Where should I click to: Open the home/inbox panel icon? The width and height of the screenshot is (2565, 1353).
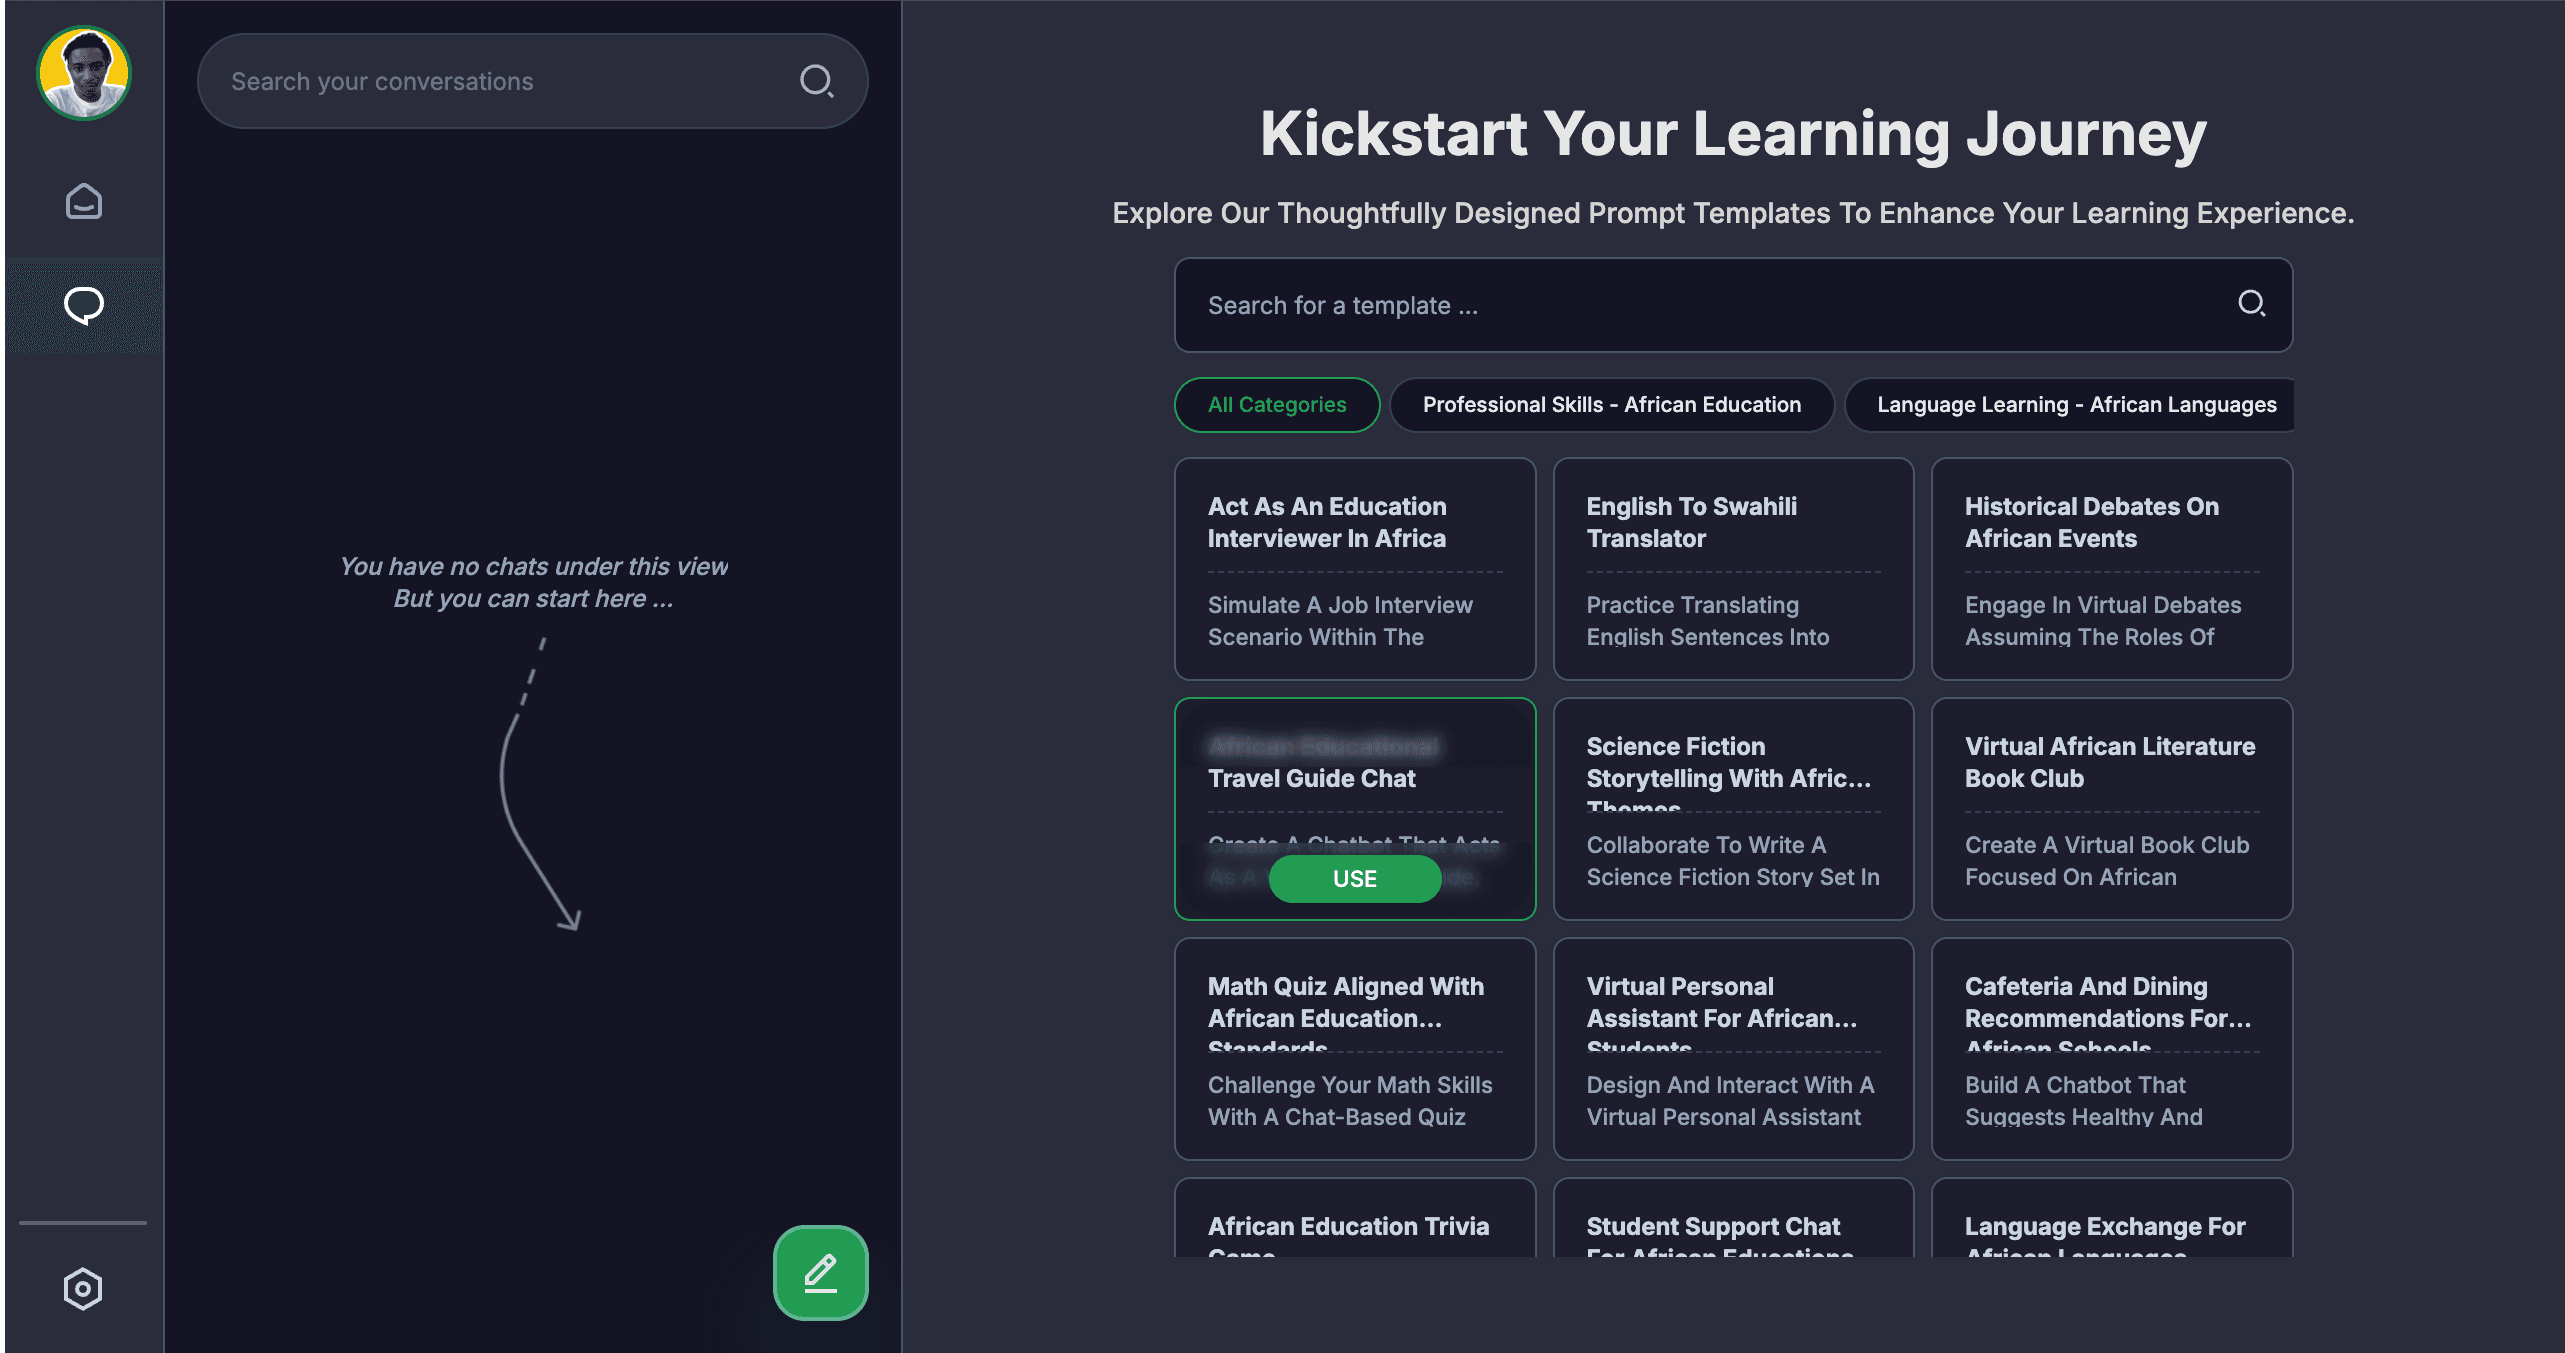pyautogui.click(x=85, y=200)
